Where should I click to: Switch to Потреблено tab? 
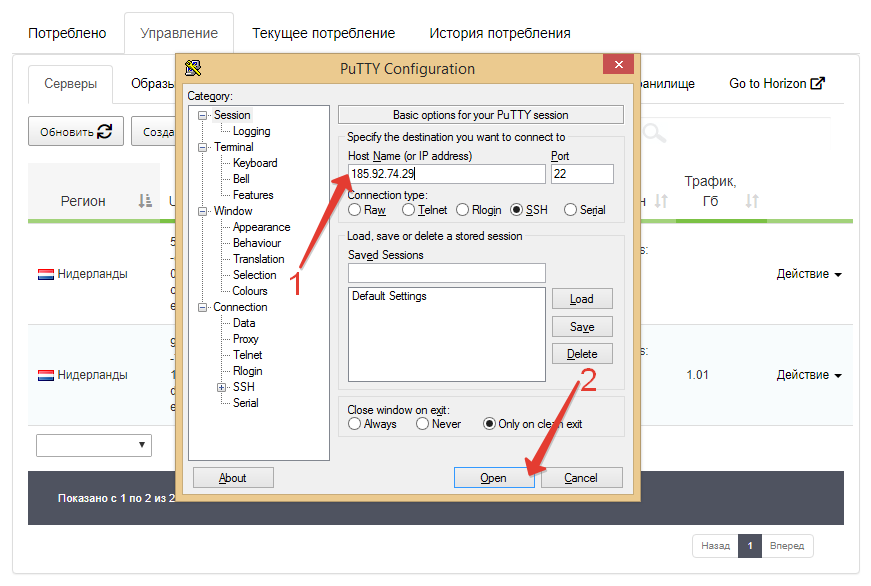tap(67, 33)
